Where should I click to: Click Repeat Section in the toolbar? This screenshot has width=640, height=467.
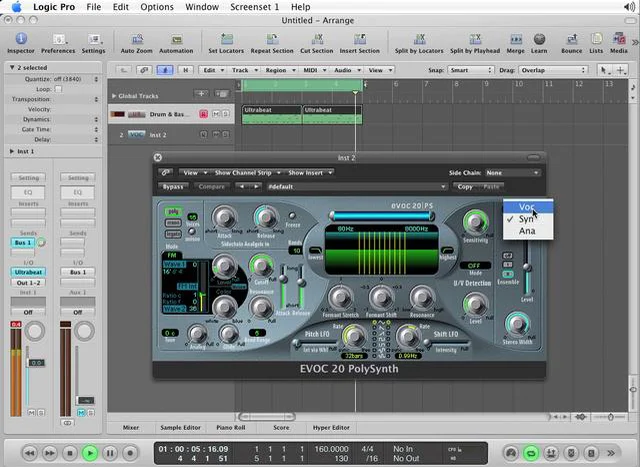click(272, 43)
